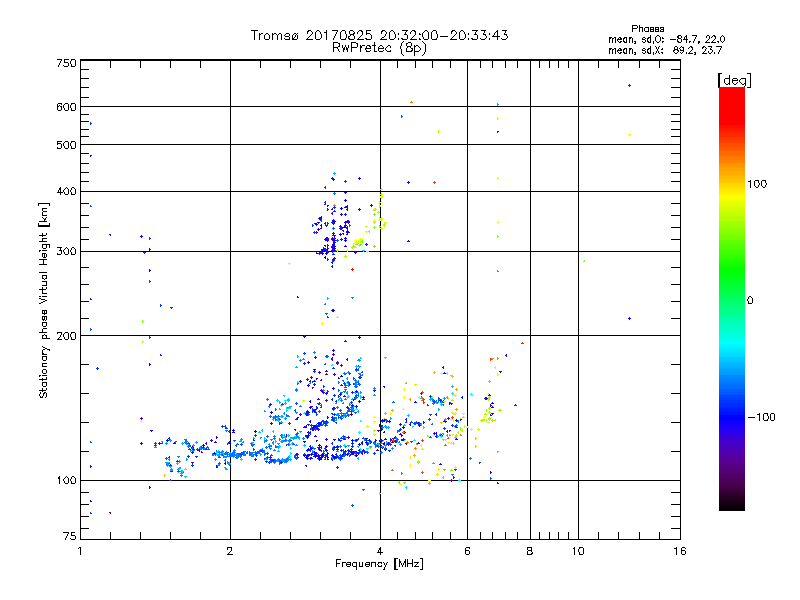Click the 'Frequency [MHz]' axis title
Viewport: 800px width, 600px height.
click(379, 564)
